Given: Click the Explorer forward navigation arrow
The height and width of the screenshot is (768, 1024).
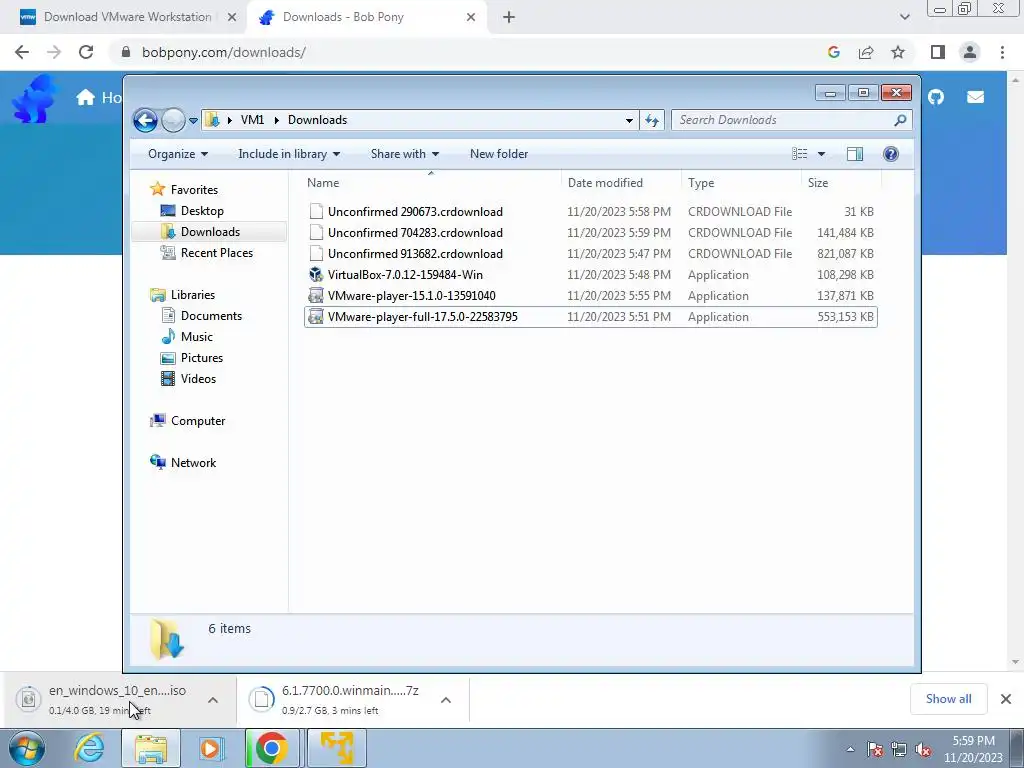Looking at the screenshot, I should (173, 120).
